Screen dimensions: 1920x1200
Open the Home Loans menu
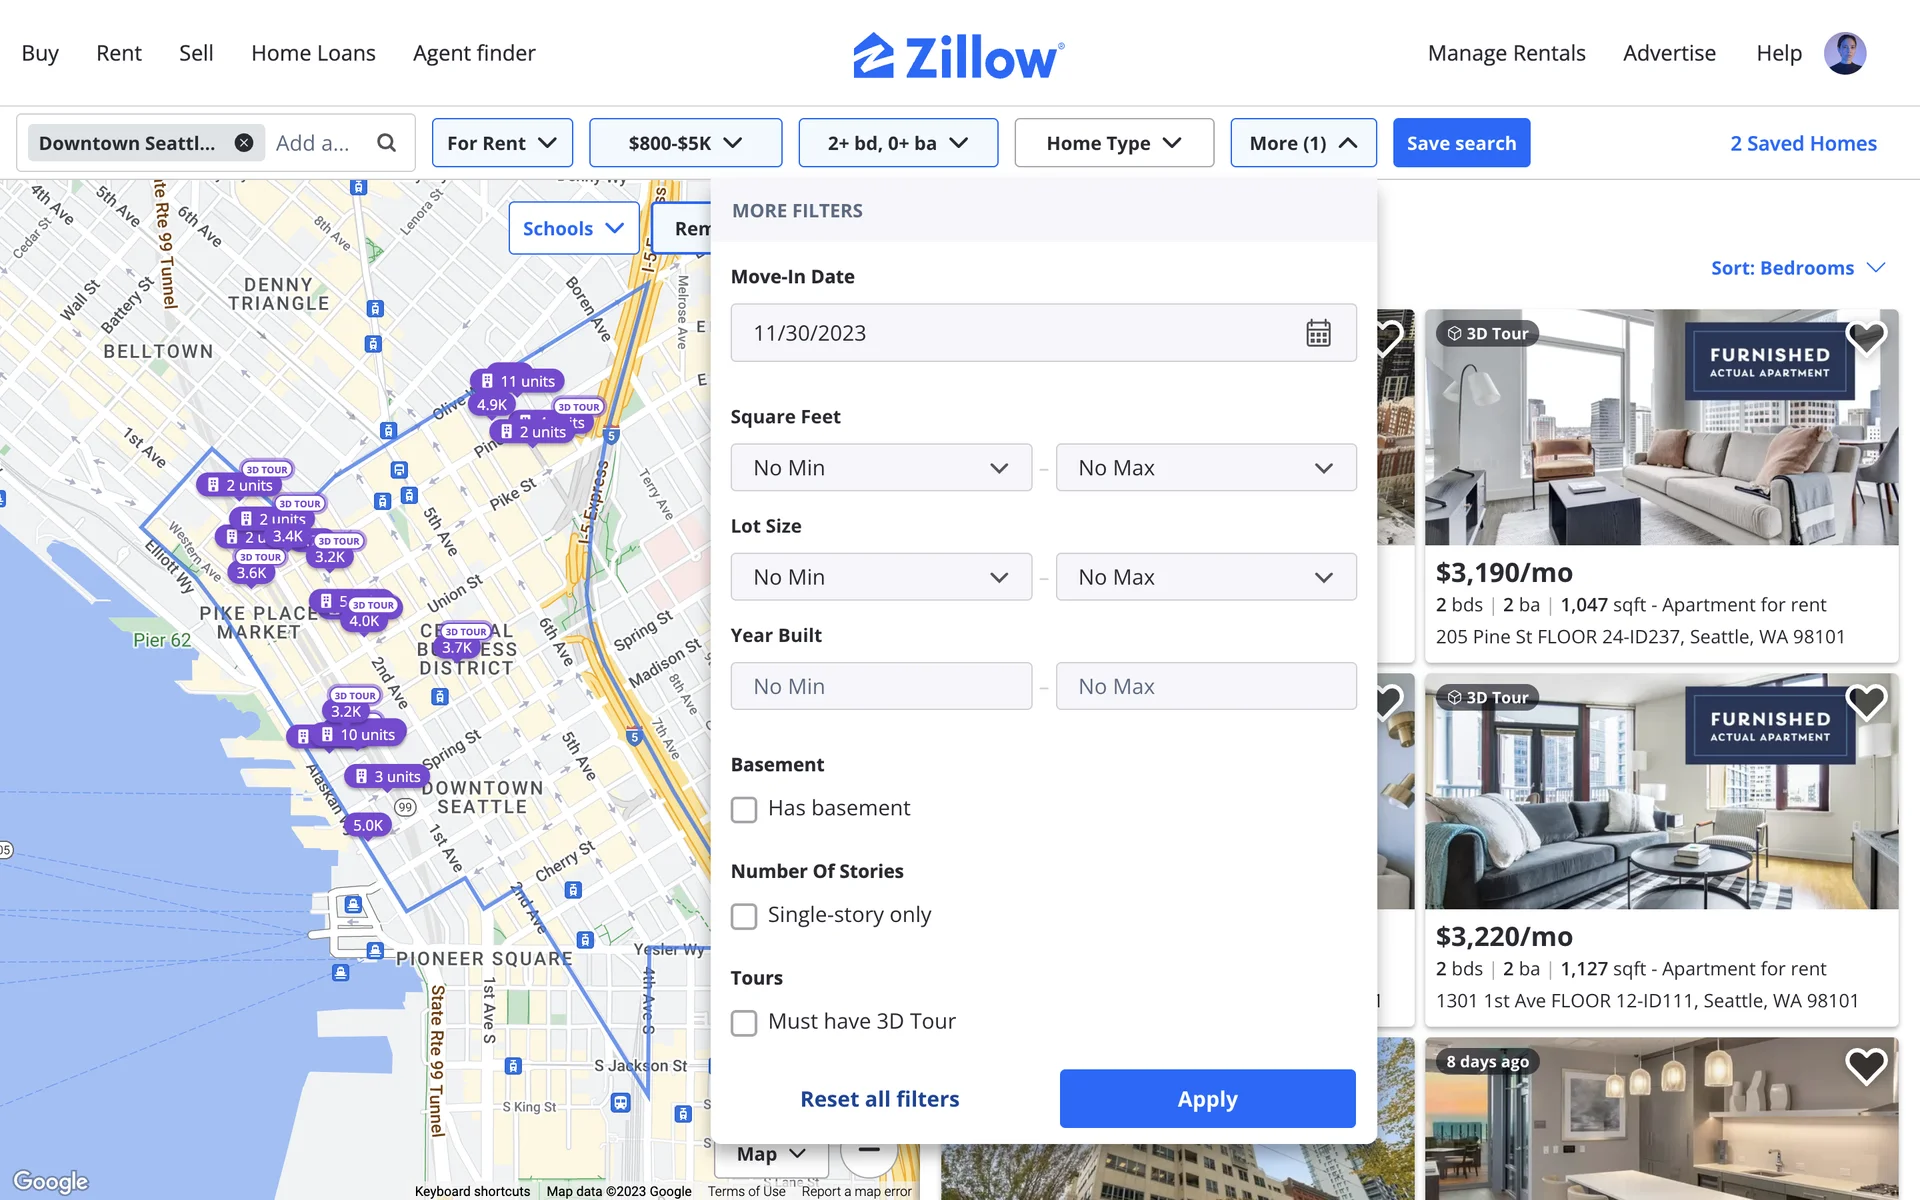click(313, 53)
